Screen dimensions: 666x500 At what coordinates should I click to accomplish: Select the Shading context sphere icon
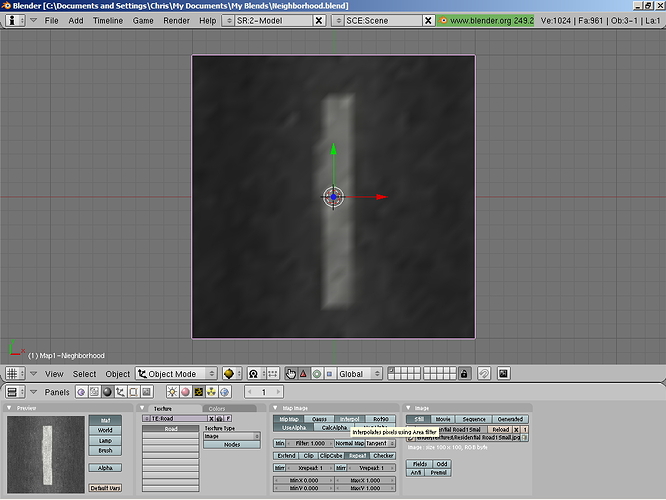tap(107, 392)
